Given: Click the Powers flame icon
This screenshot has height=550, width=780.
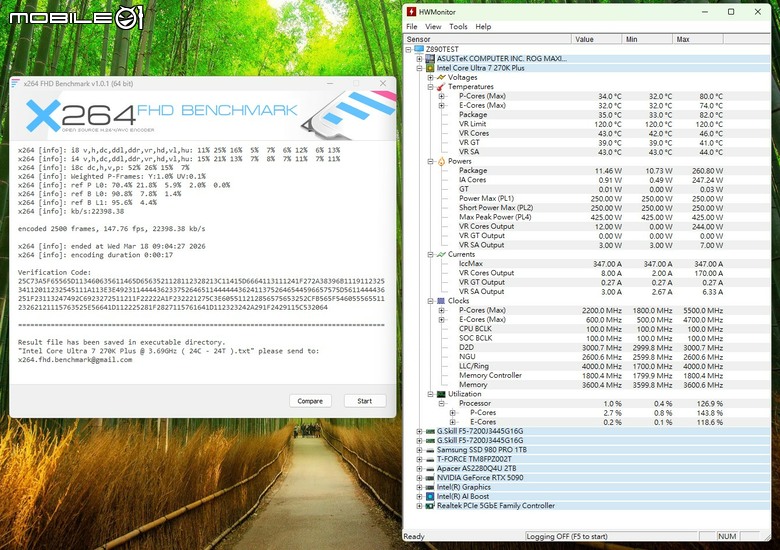Looking at the screenshot, I should pos(441,161).
